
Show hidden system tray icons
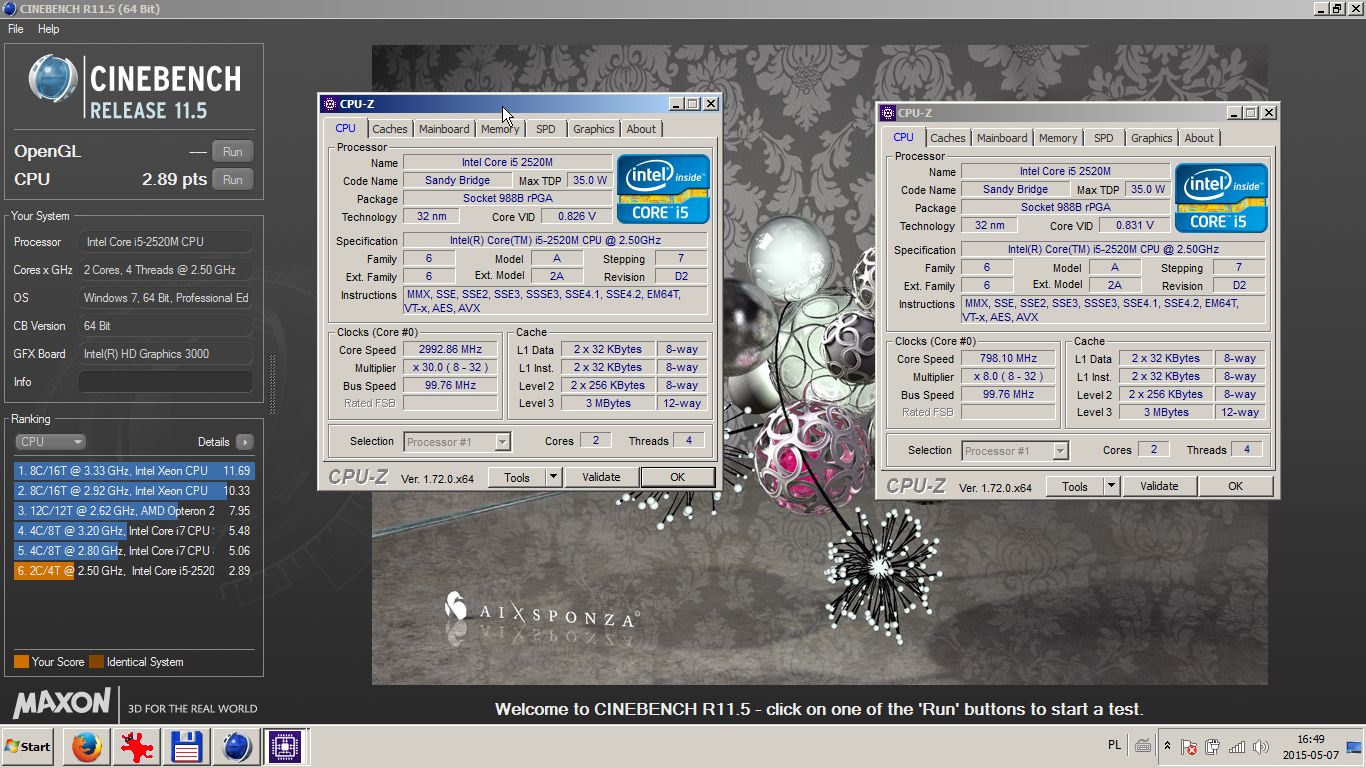(x=1167, y=746)
